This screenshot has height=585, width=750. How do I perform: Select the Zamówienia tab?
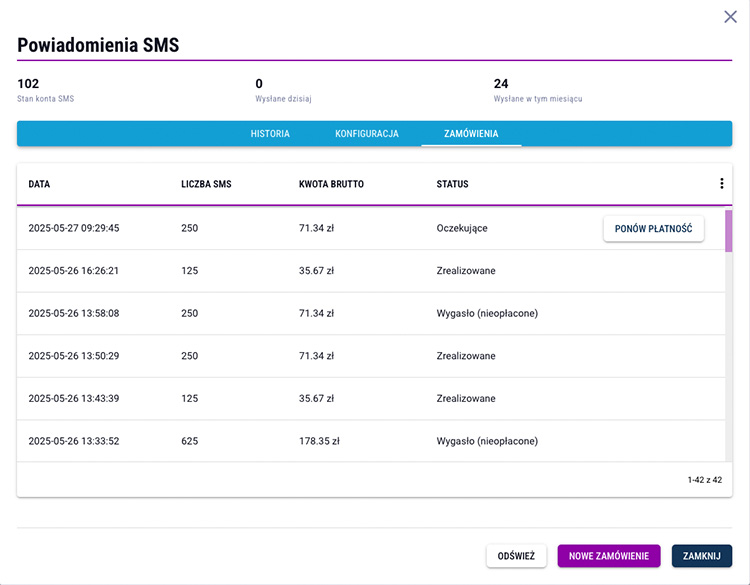(471, 133)
